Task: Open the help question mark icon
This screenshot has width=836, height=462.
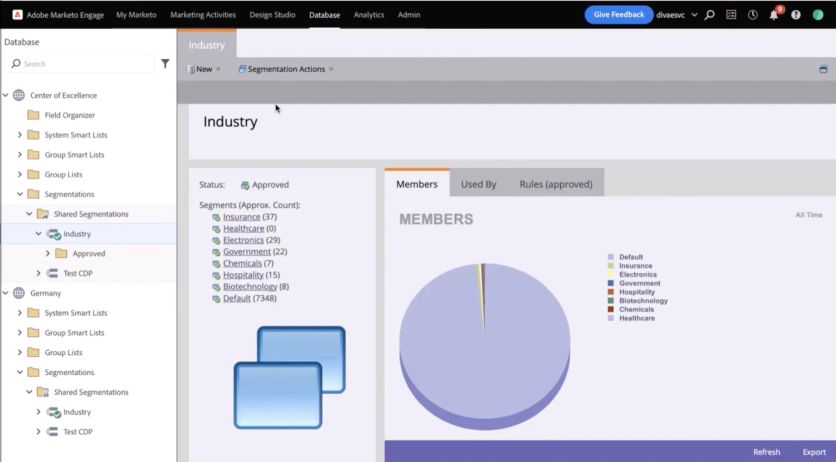Action: [795, 15]
